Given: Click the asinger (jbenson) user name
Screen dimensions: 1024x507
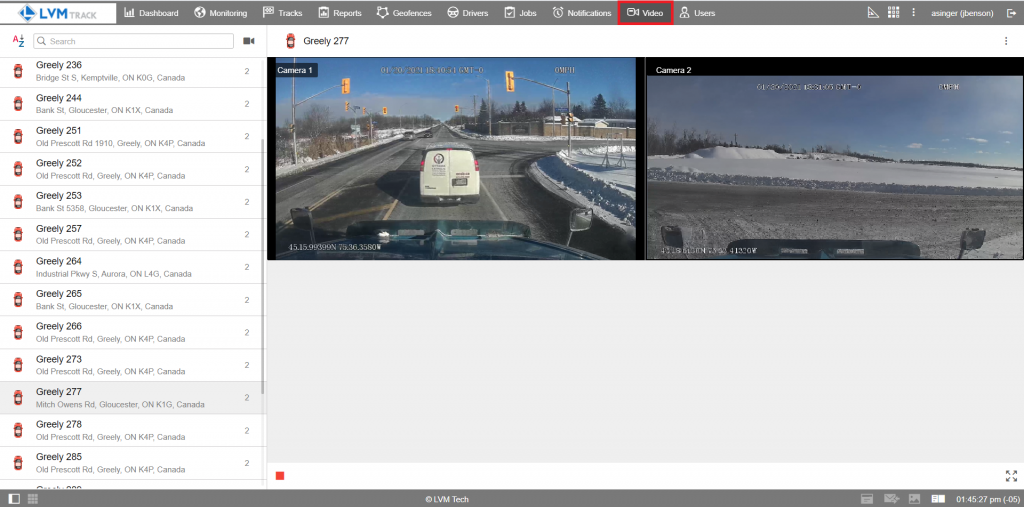Looking at the screenshot, I should point(963,13).
